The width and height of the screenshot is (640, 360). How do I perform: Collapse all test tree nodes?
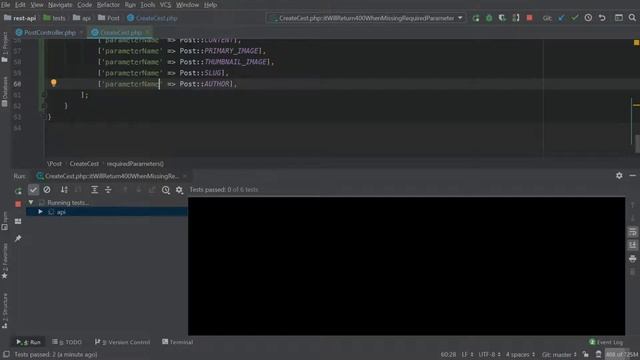point(108,190)
